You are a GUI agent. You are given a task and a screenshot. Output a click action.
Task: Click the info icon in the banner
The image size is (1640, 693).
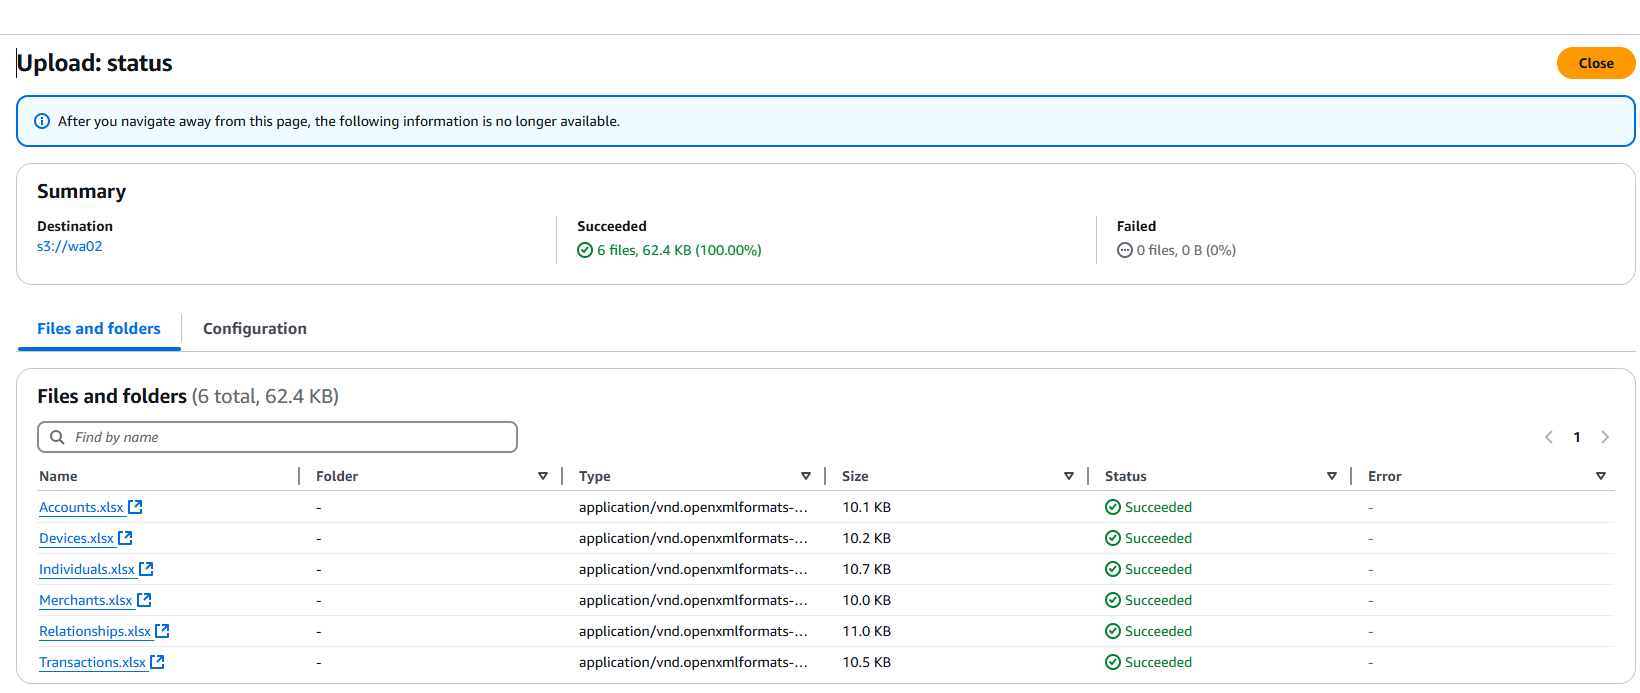42,121
